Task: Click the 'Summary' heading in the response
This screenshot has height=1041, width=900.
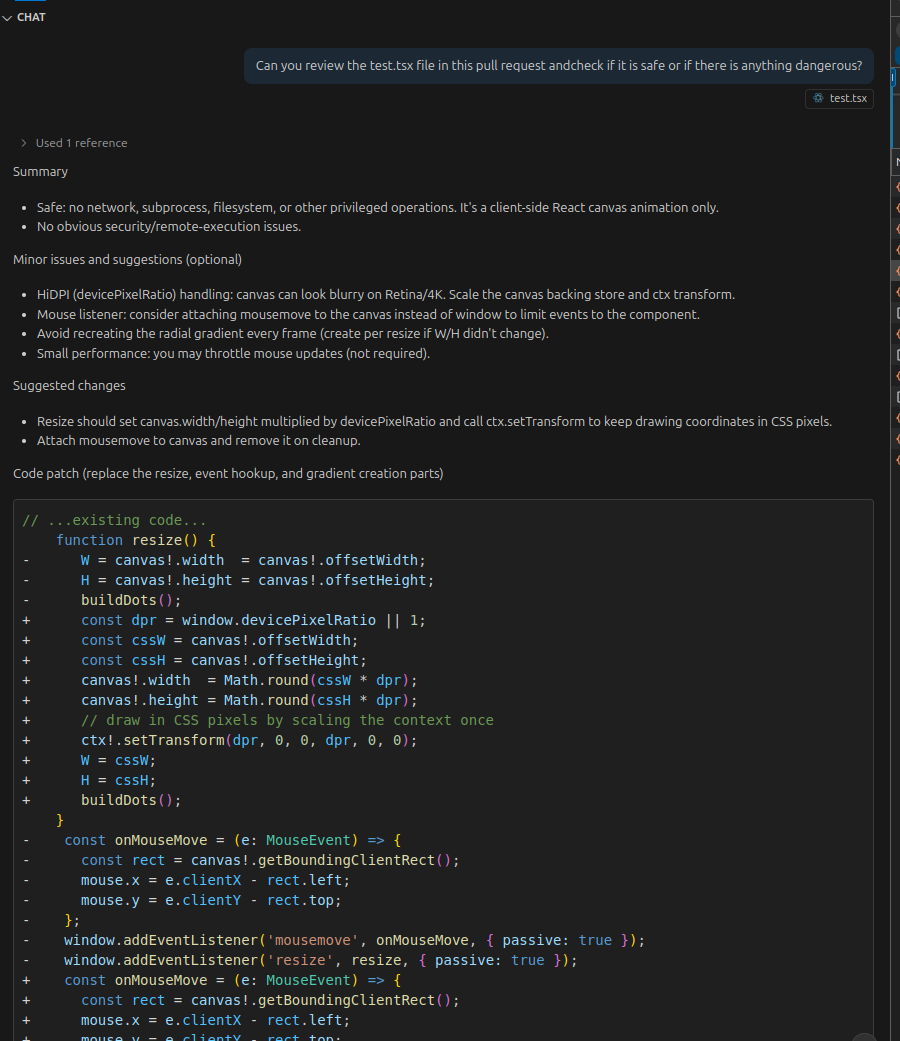Action: coord(40,172)
